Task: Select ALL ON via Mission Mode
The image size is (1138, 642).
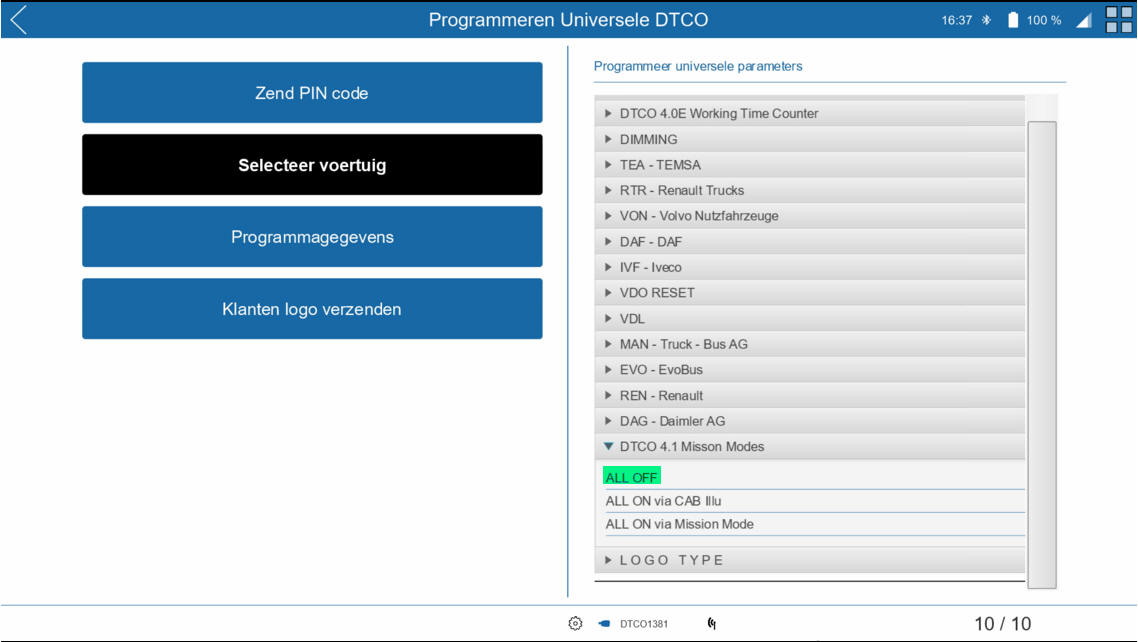Action: pyautogui.click(x=679, y=524)
